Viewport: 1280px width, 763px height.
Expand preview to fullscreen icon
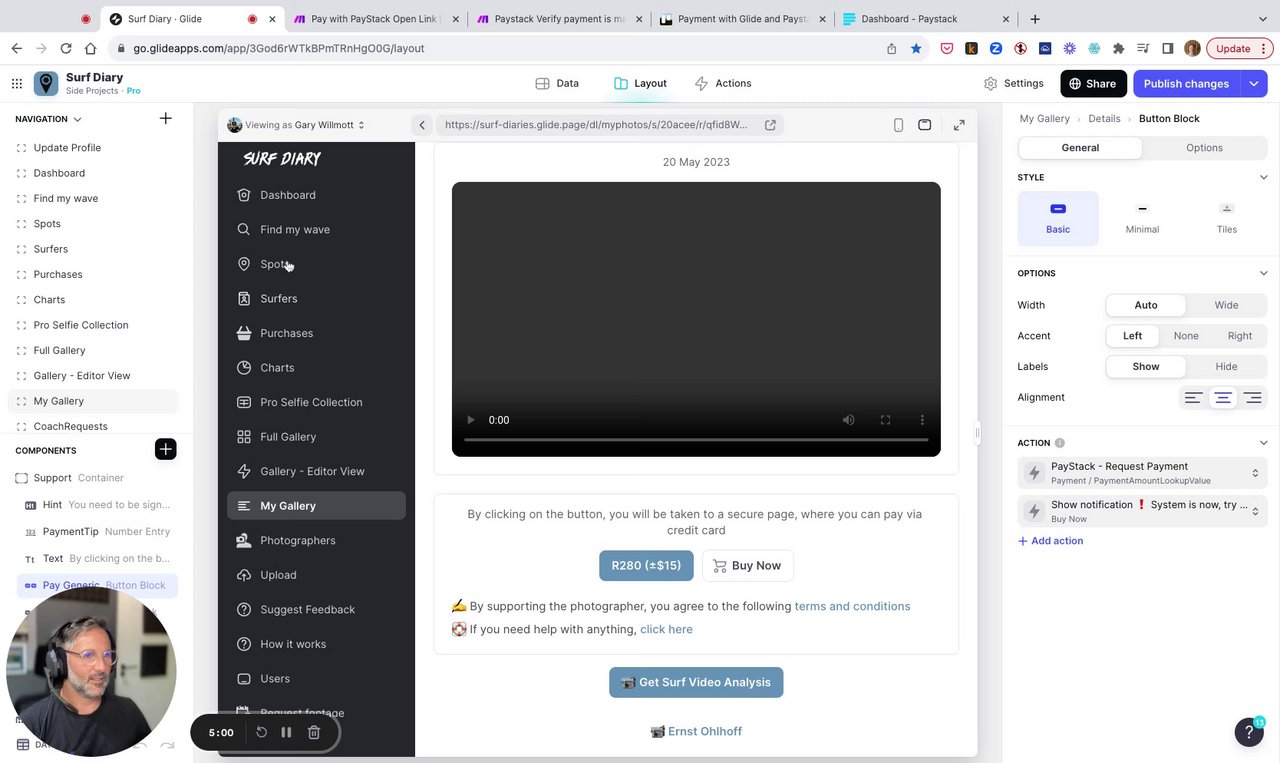coord(959,125)
